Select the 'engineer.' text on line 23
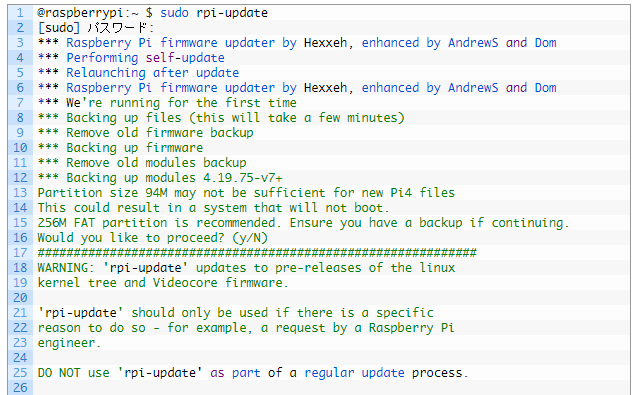642x395 pixels. click(x=69, y=343)
